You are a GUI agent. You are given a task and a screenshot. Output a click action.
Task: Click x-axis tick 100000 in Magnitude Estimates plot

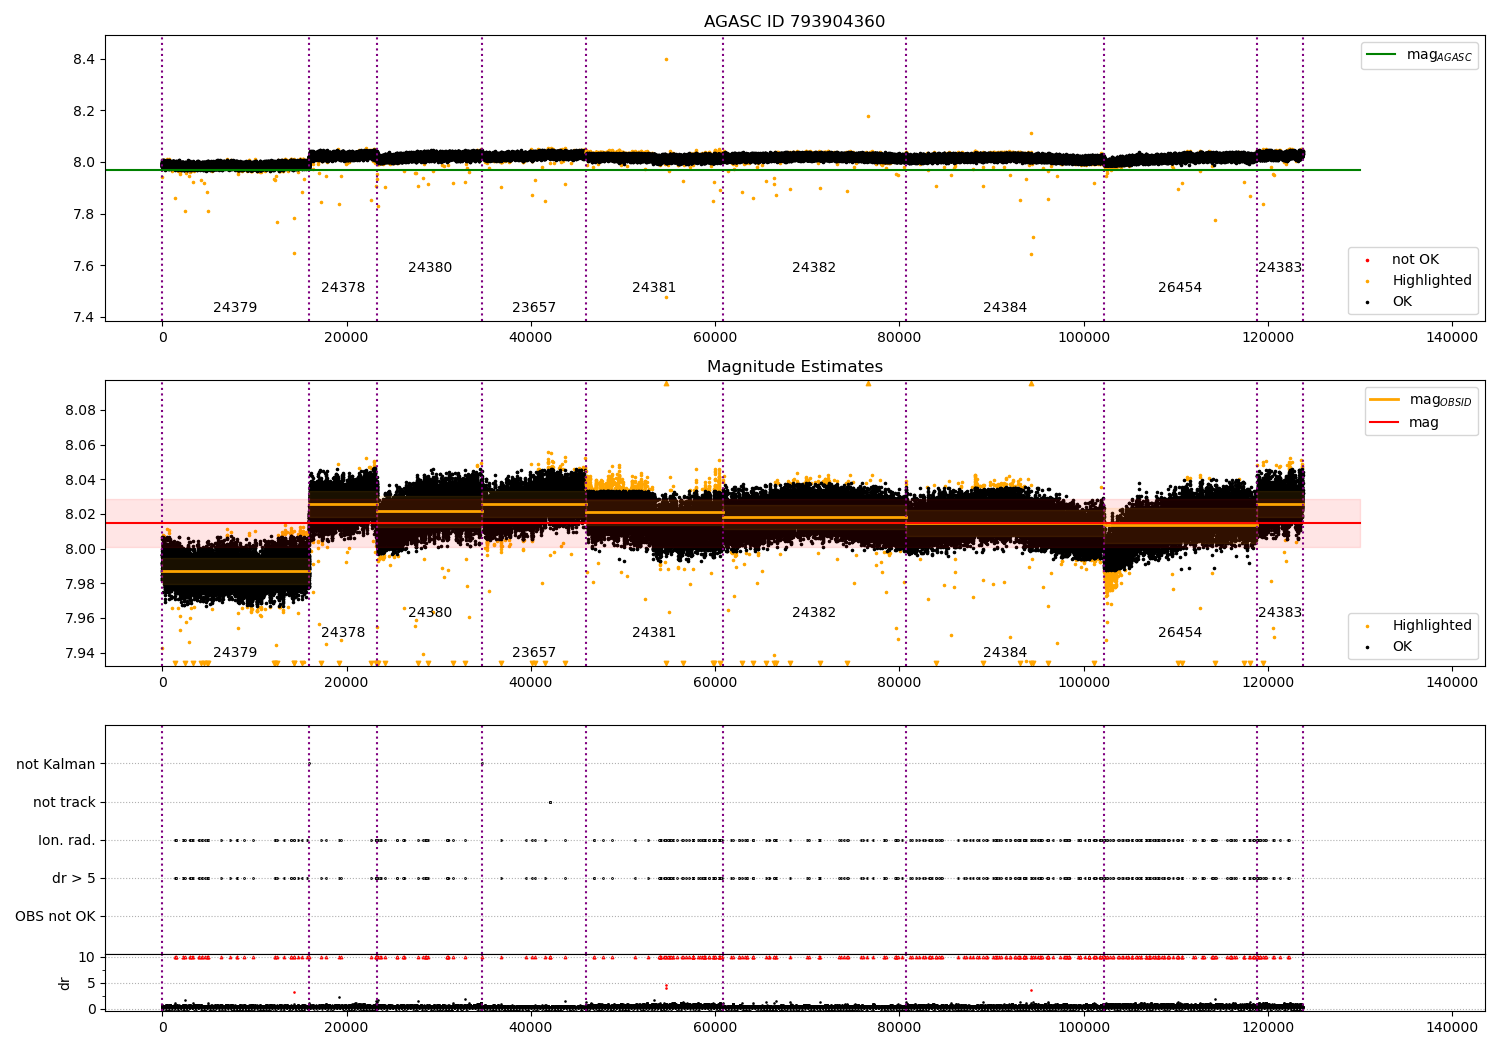(x=1084, y=682)
